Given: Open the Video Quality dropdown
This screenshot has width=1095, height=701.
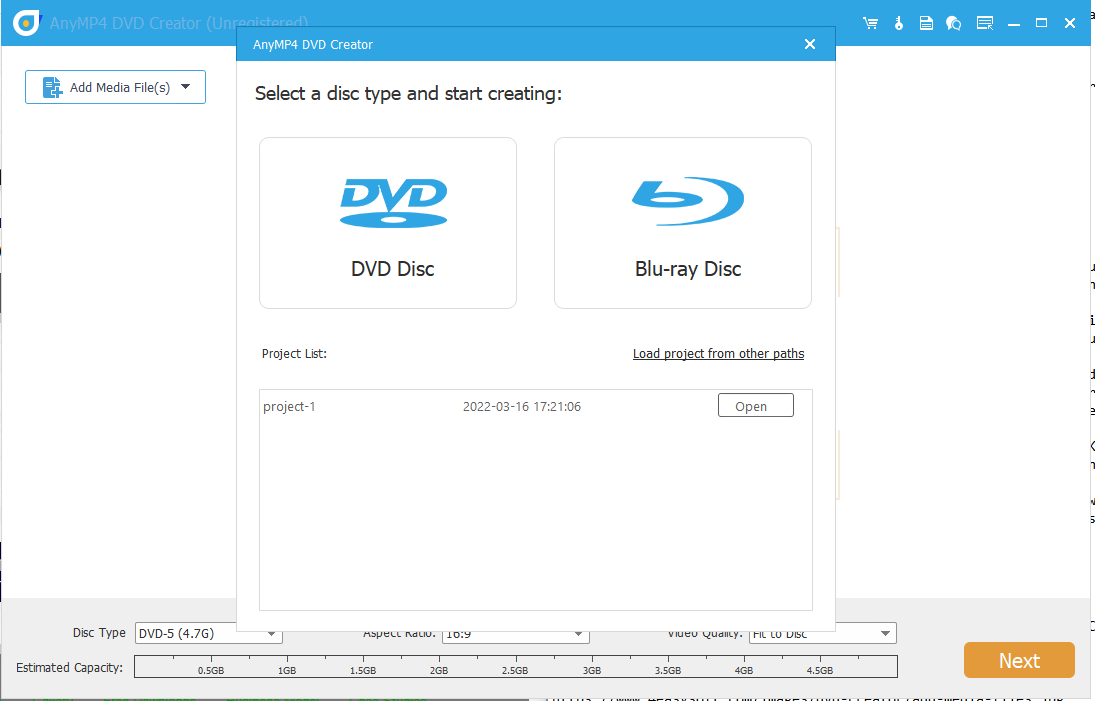Looking at the screenshot, I should tap(823, 634).
